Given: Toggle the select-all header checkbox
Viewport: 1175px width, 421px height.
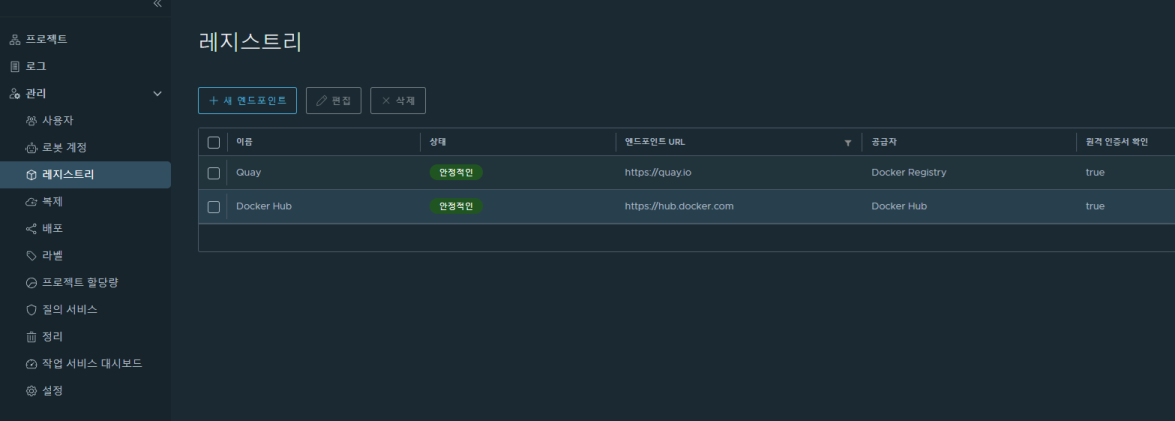Looking at the screenshot, I should pos(213,142).
